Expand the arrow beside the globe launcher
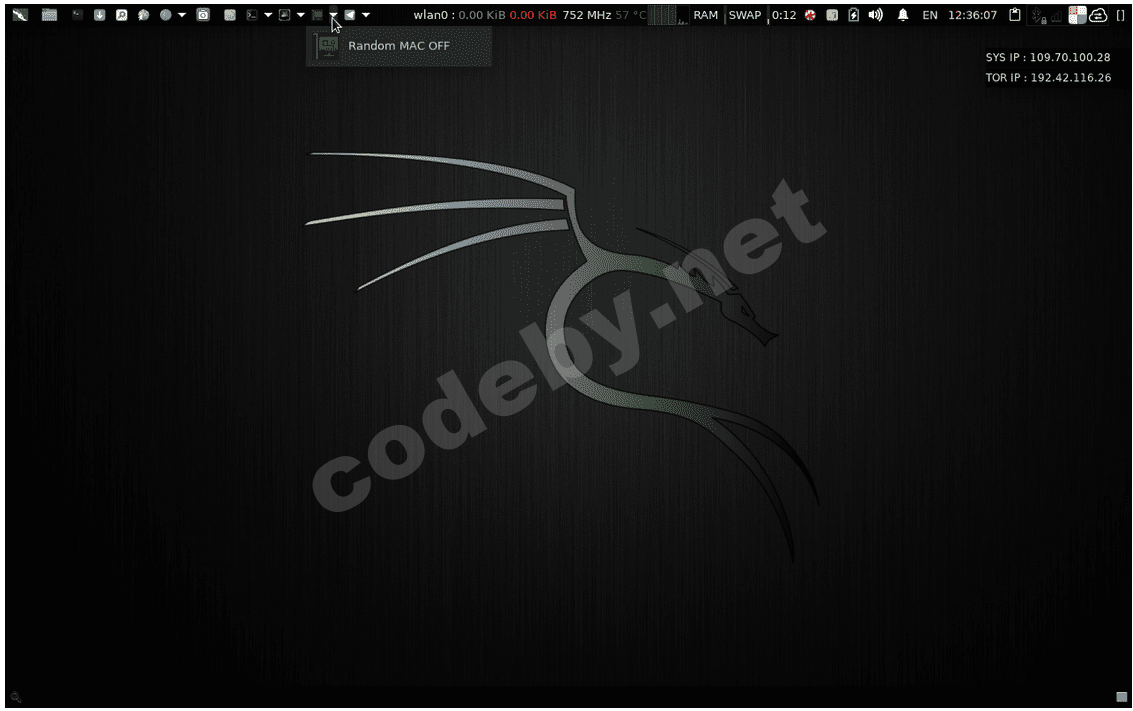 click(x=182, y=14)
